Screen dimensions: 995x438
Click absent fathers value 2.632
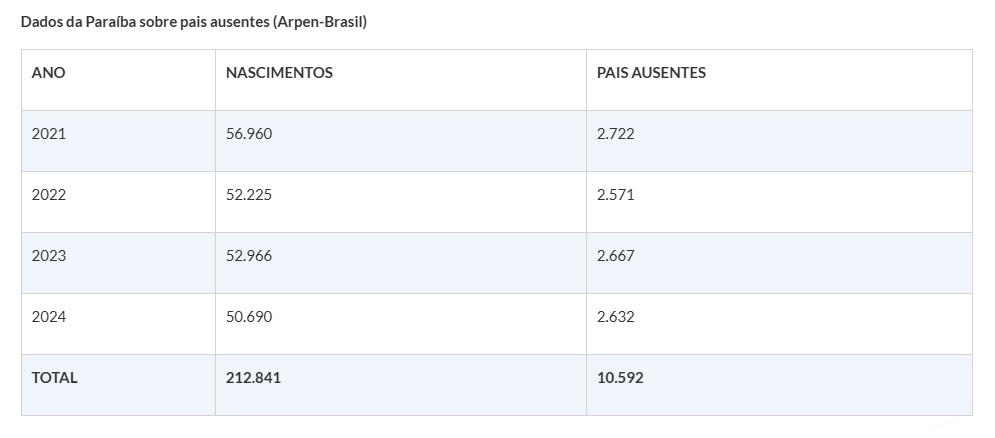(616, 317)
